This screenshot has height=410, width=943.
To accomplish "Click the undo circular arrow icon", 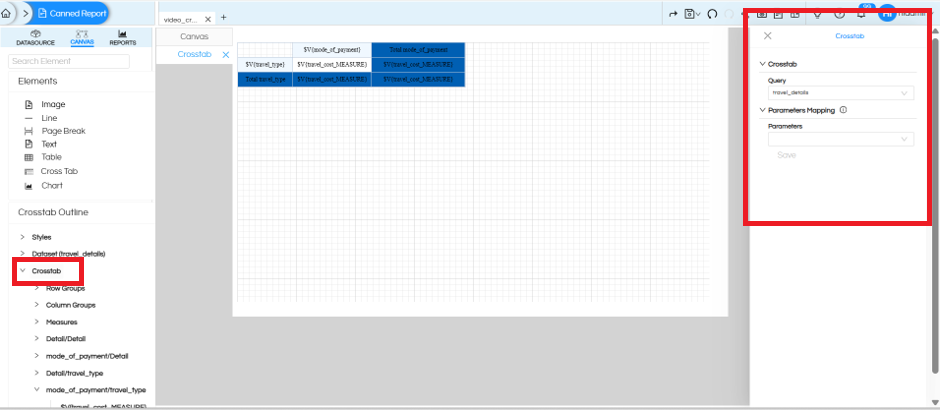I will click(712, 14).
